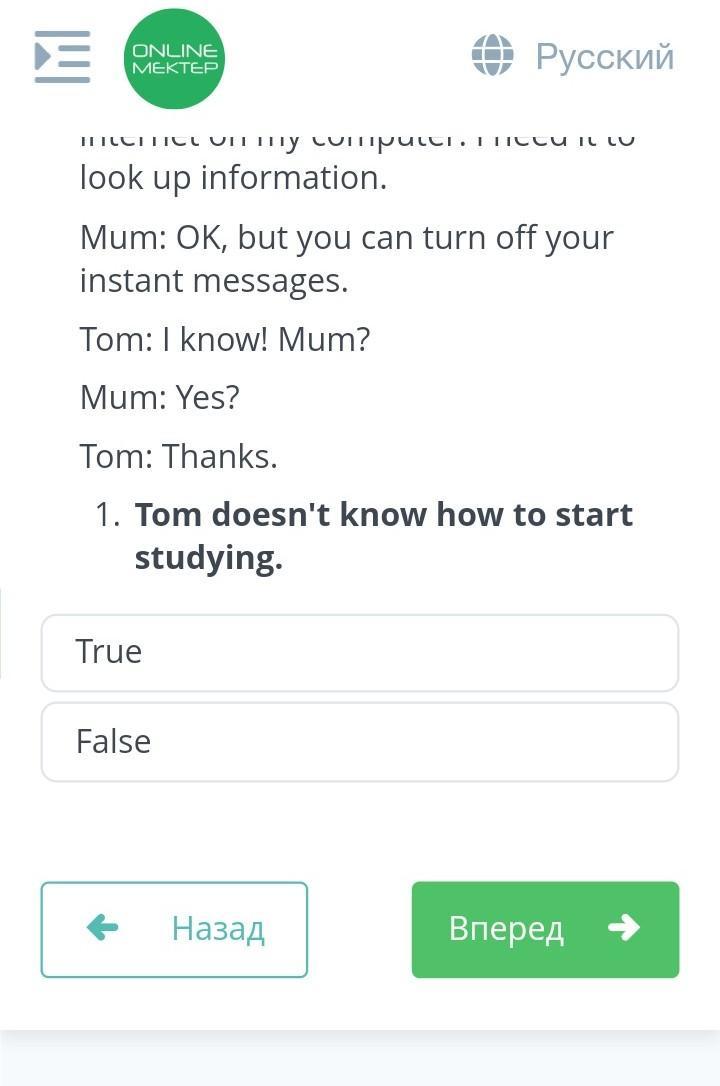The width and height of the screenshot is (720, 1086).
Task: Click the line "Mum: Yes?"
Action: click(160, 398)
